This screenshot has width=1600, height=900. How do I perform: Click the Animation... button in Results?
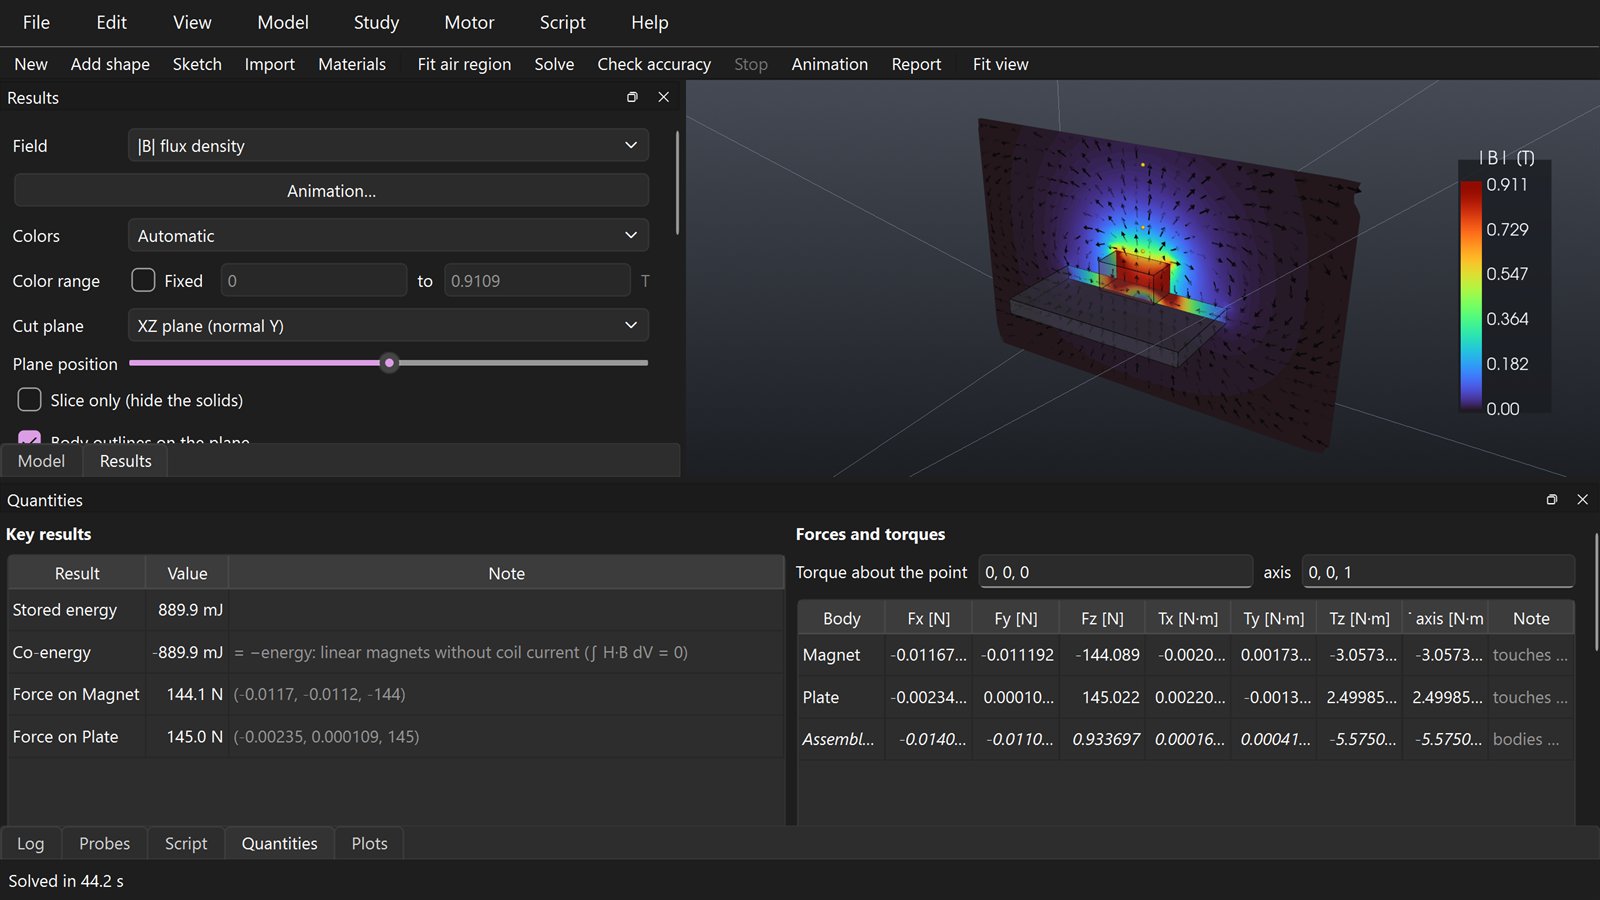331,190
